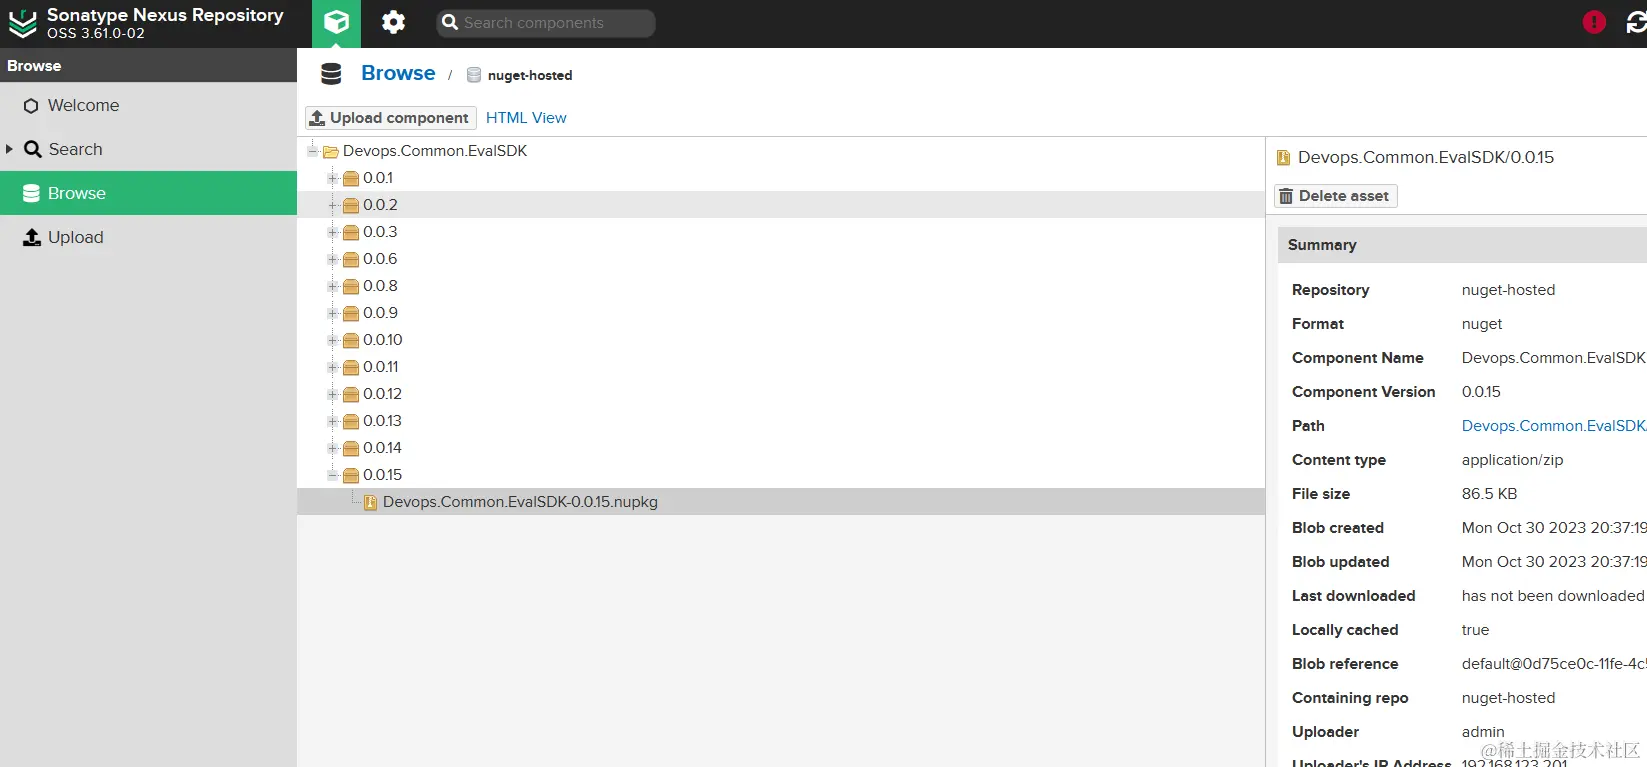Click the package icon of version 0.0.12
Image resolution: width=1647 pixels, height=767 pixels.
[x=351, y=394]
